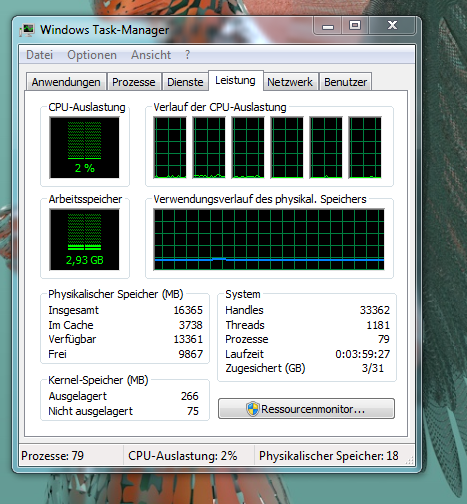The height and width of the screenshot is (504, 467).
Task: Click the Laufzeit value 0:03:59:27
Action: pyautogui.click(x=363, y=354)
